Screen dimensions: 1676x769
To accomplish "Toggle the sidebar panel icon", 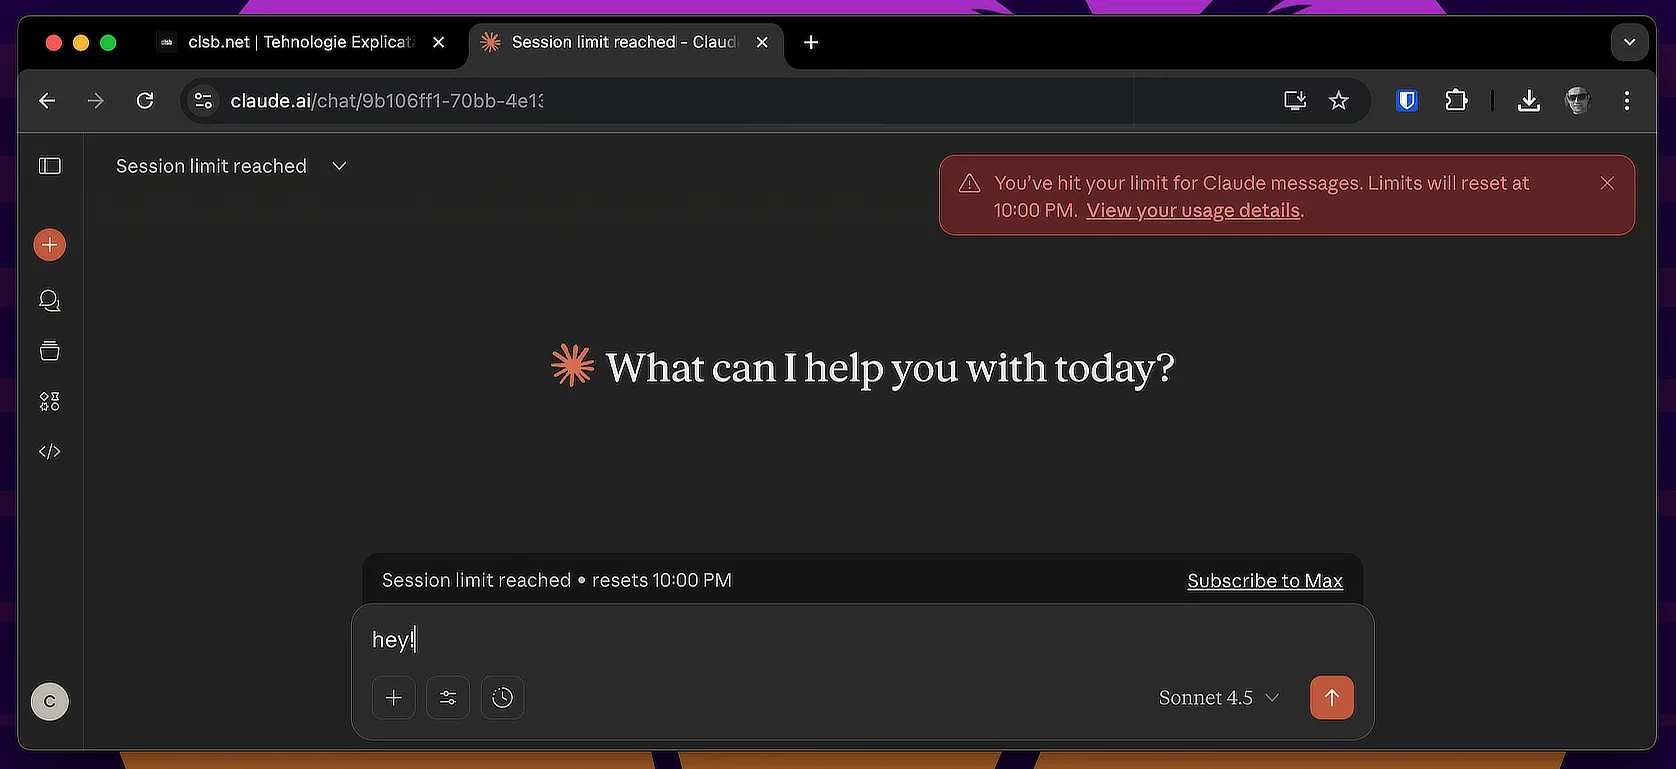I will [x=50, y=166].
